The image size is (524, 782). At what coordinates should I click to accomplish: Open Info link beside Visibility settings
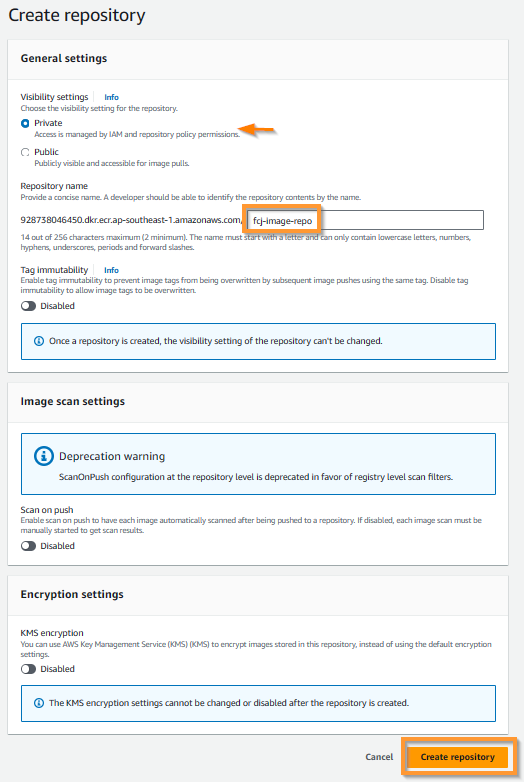pos(111,97)
